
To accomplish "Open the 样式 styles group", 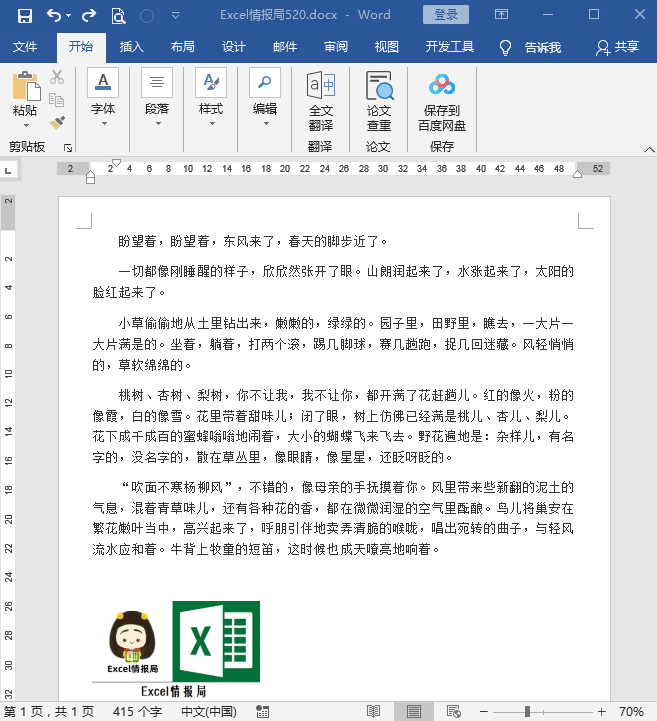I will [x=211, y=97].
